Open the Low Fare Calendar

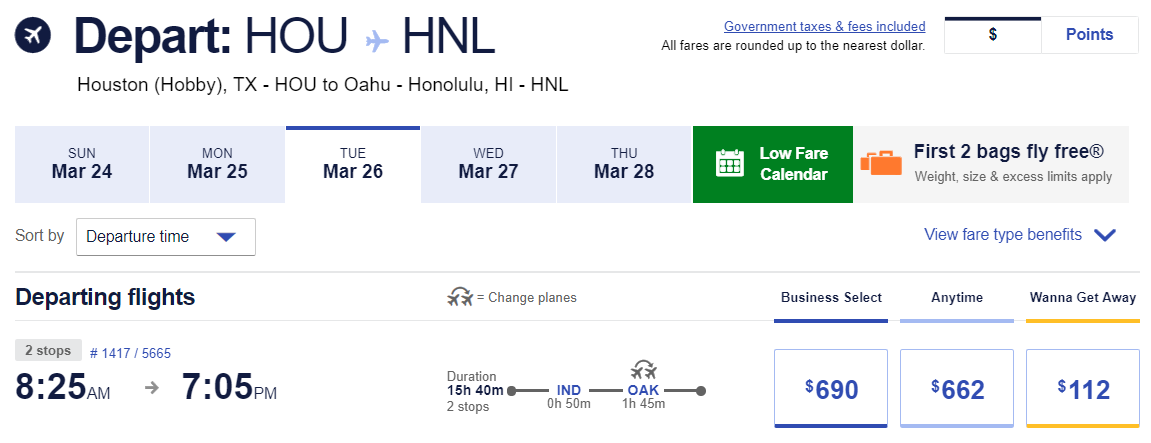click(772, 164)
